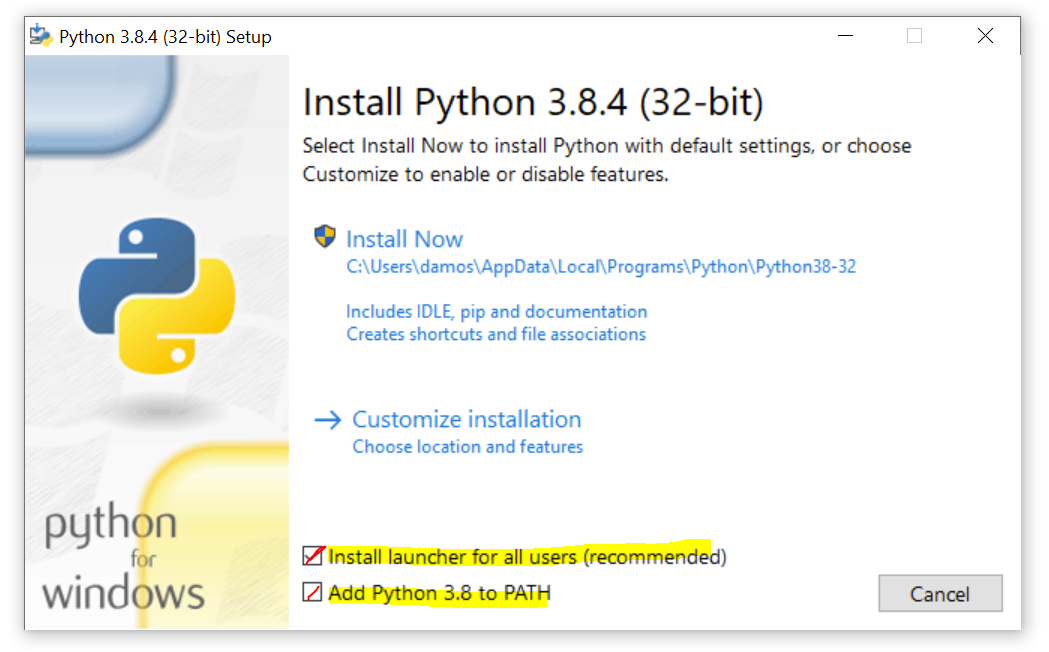Click the blue arrow next to Customize installation

tap(328, 420)
